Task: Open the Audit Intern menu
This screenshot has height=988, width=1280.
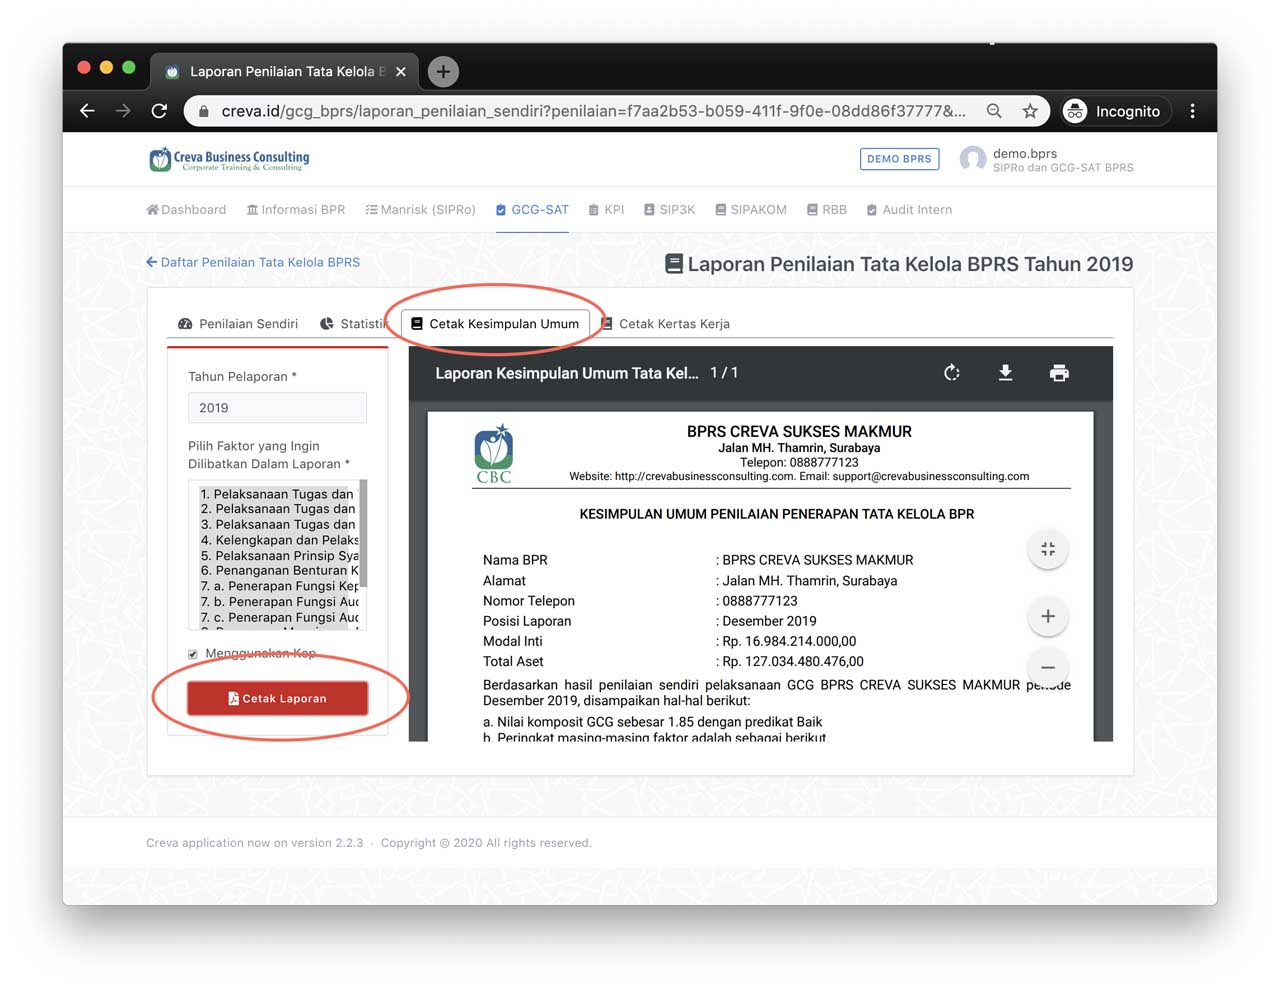Action: pyautogui.click(x=909, y=210)
